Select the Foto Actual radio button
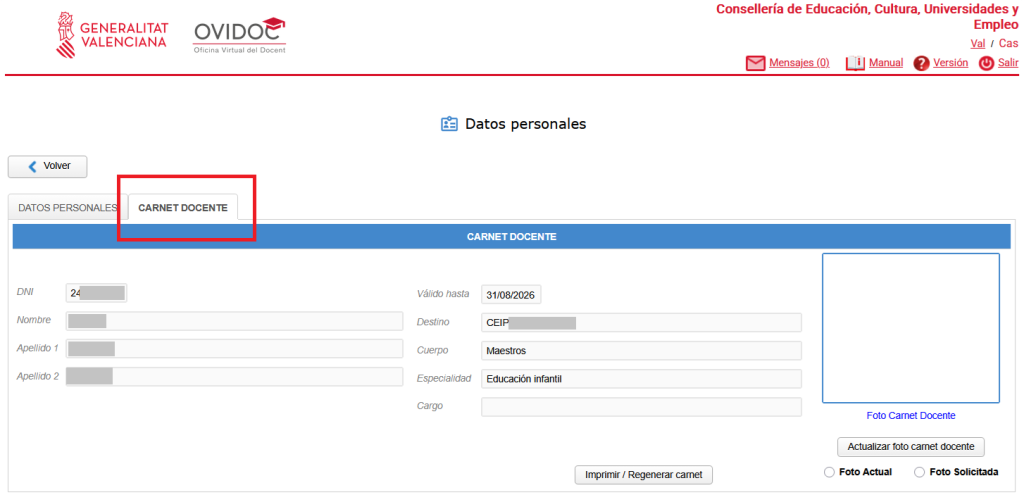 pos(829,472)
